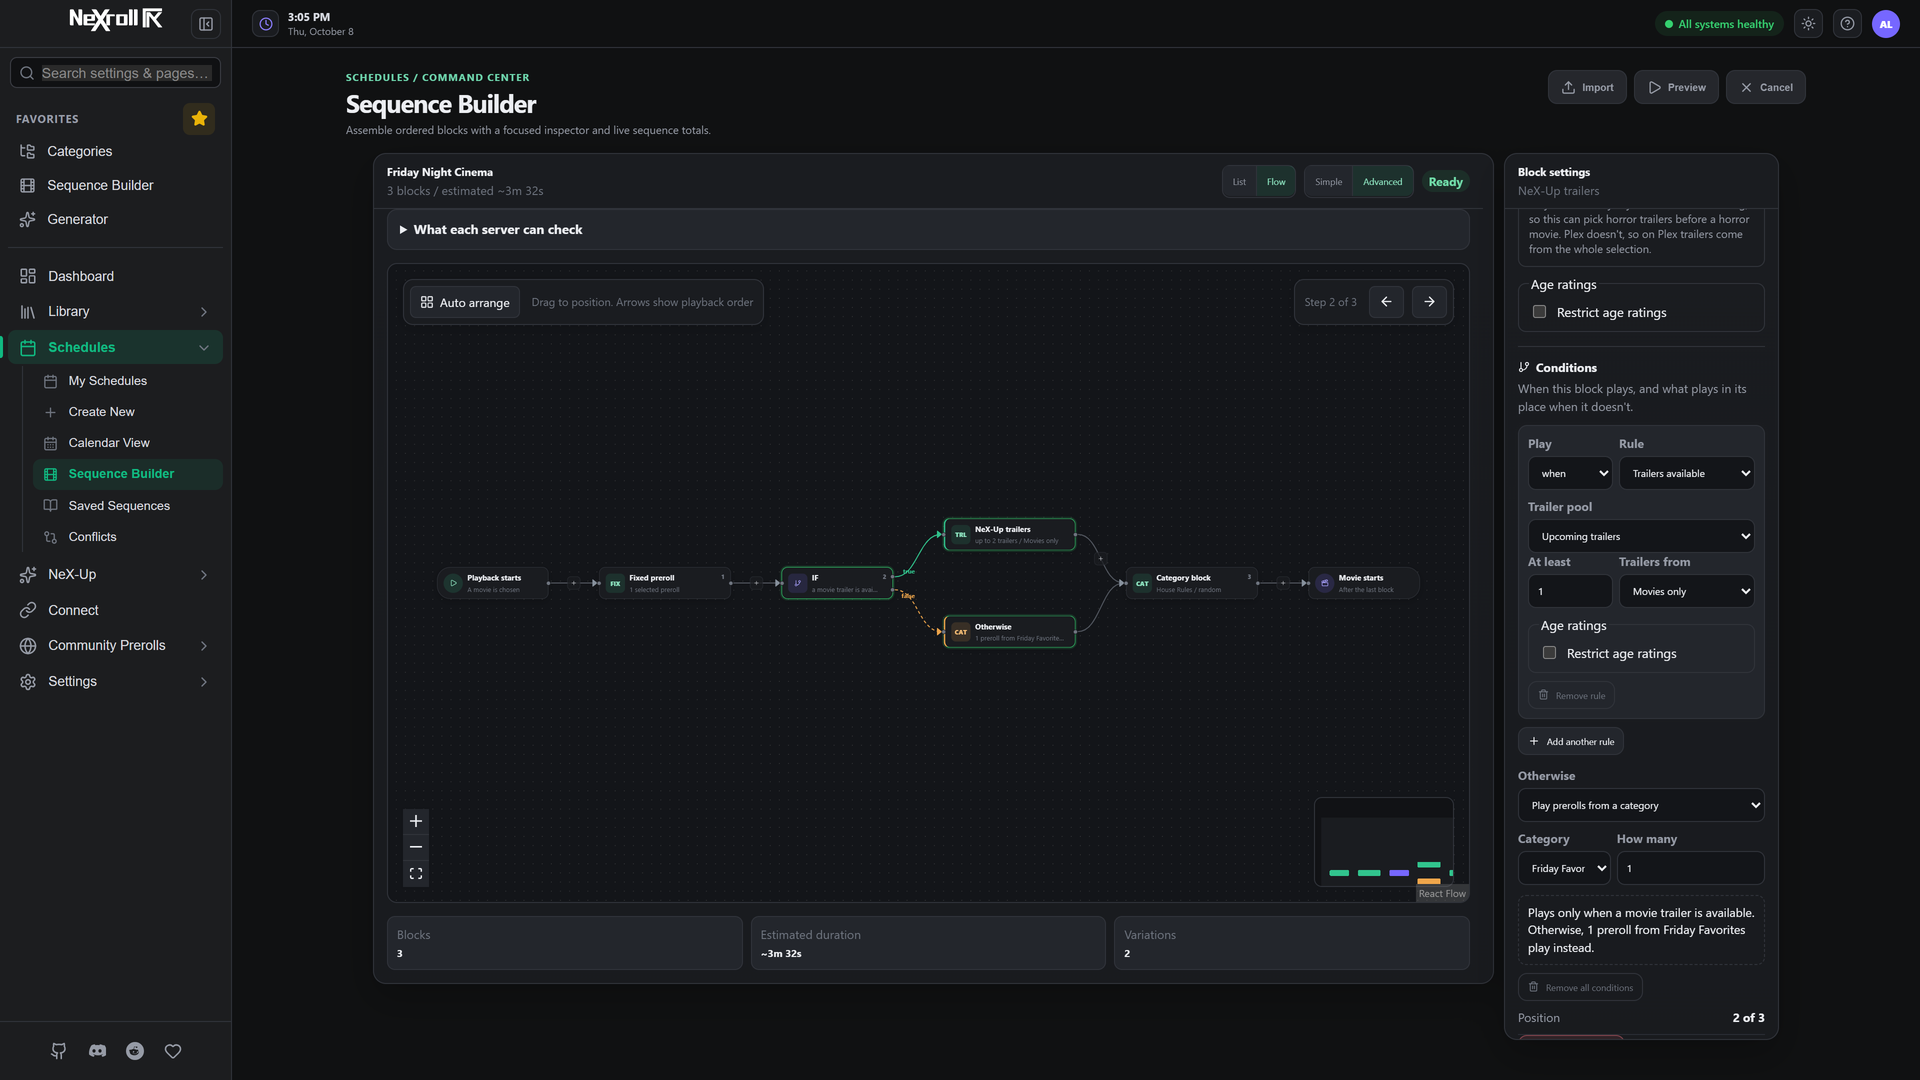Go to next step arrow
1920x1080 pixels.
1430,302
